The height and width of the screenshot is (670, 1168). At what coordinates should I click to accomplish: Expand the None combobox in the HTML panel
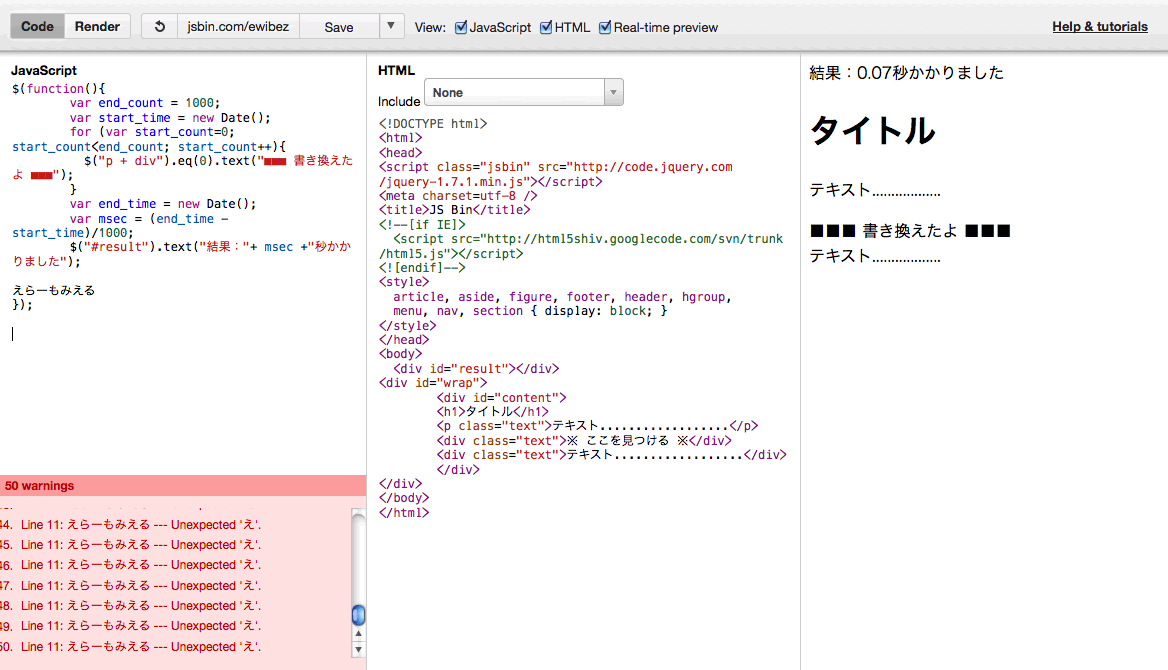(612, 92)
